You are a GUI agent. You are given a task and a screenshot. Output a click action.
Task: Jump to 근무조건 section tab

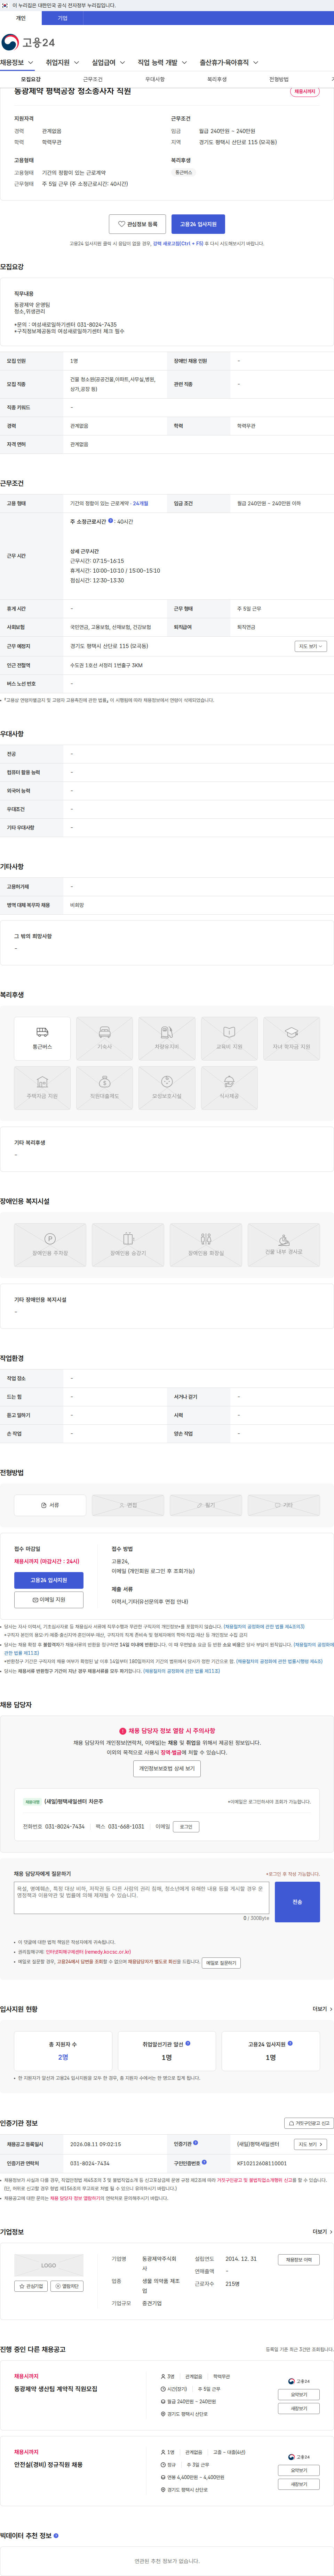point(93,79)
